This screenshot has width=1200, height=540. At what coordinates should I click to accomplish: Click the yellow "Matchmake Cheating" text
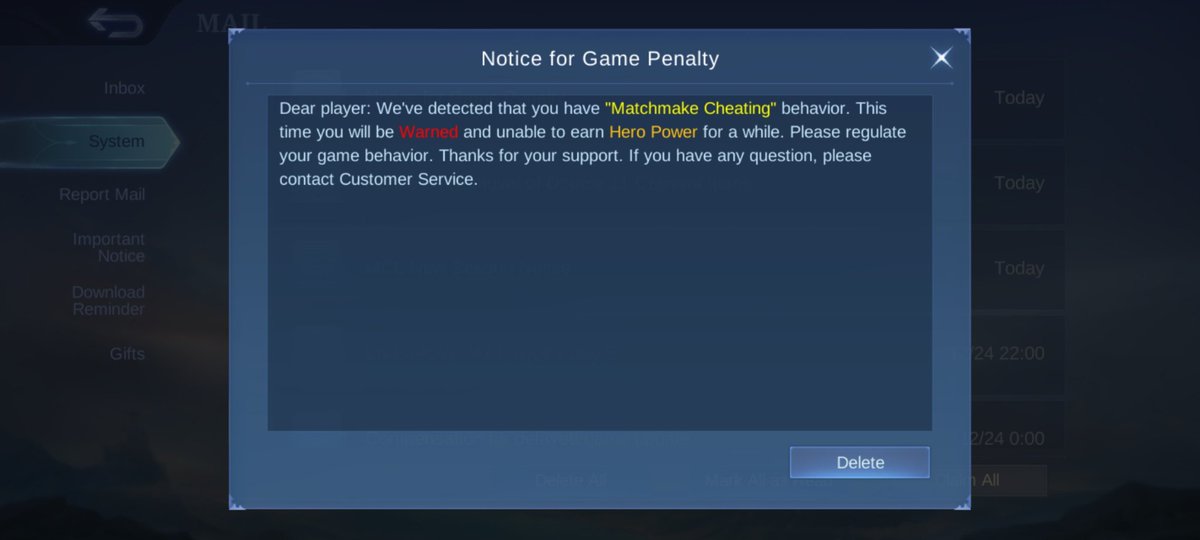click(x=691, y=107)
